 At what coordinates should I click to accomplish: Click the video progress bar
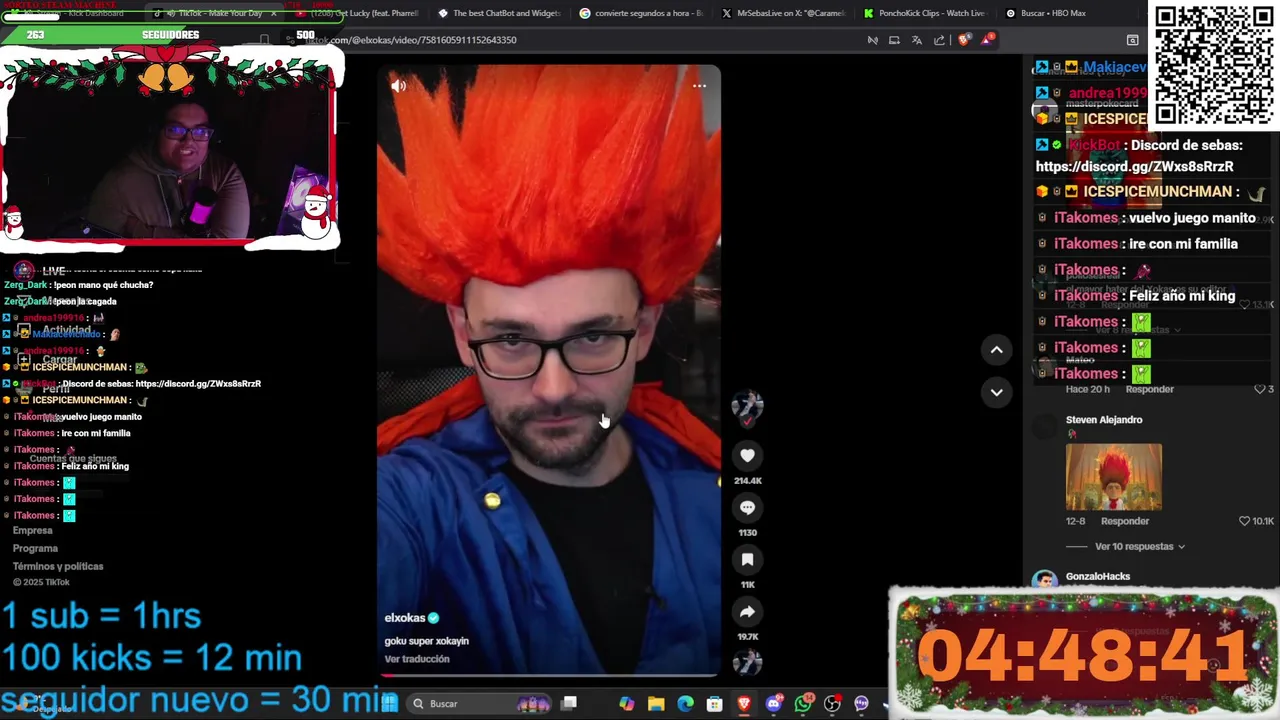click(x=548, y=675)
